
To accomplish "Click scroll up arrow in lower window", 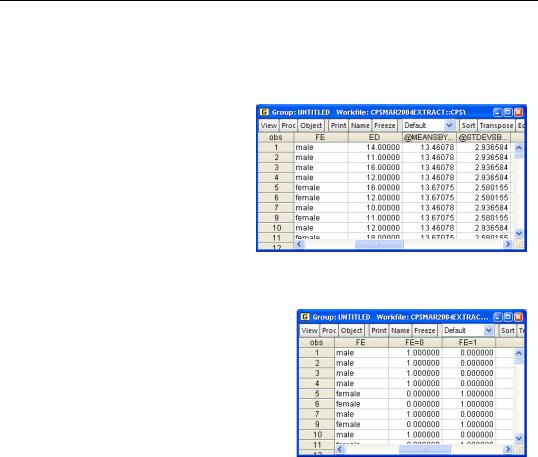I will coord(519,353).
